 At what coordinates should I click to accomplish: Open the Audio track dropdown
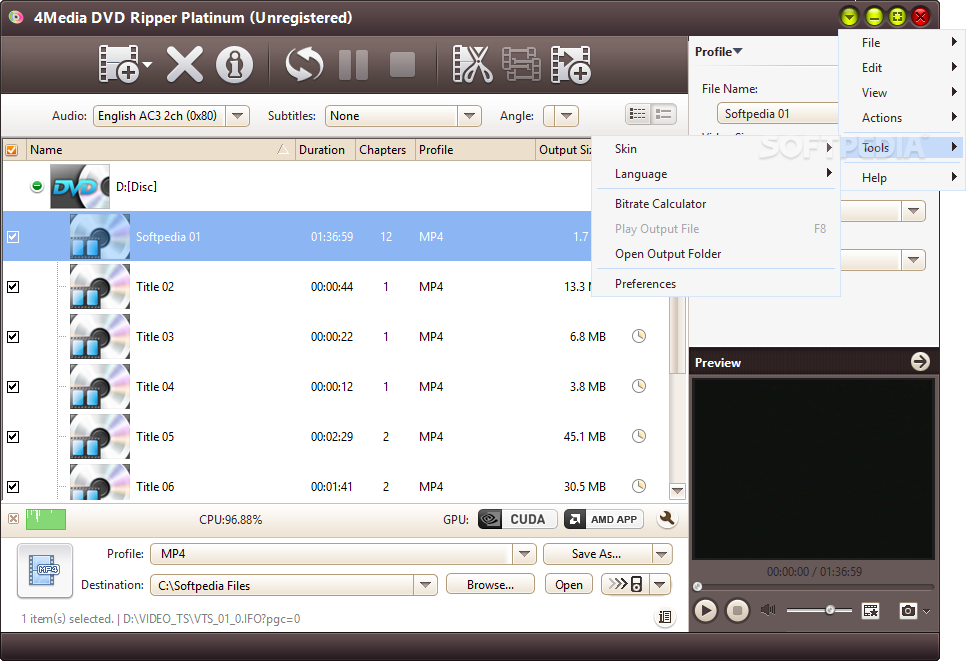pos(237,116)
